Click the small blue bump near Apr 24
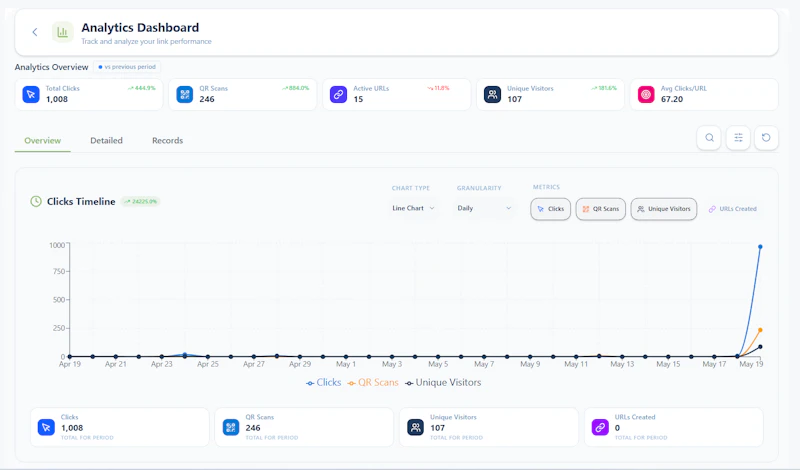 (x=185, y=354)
